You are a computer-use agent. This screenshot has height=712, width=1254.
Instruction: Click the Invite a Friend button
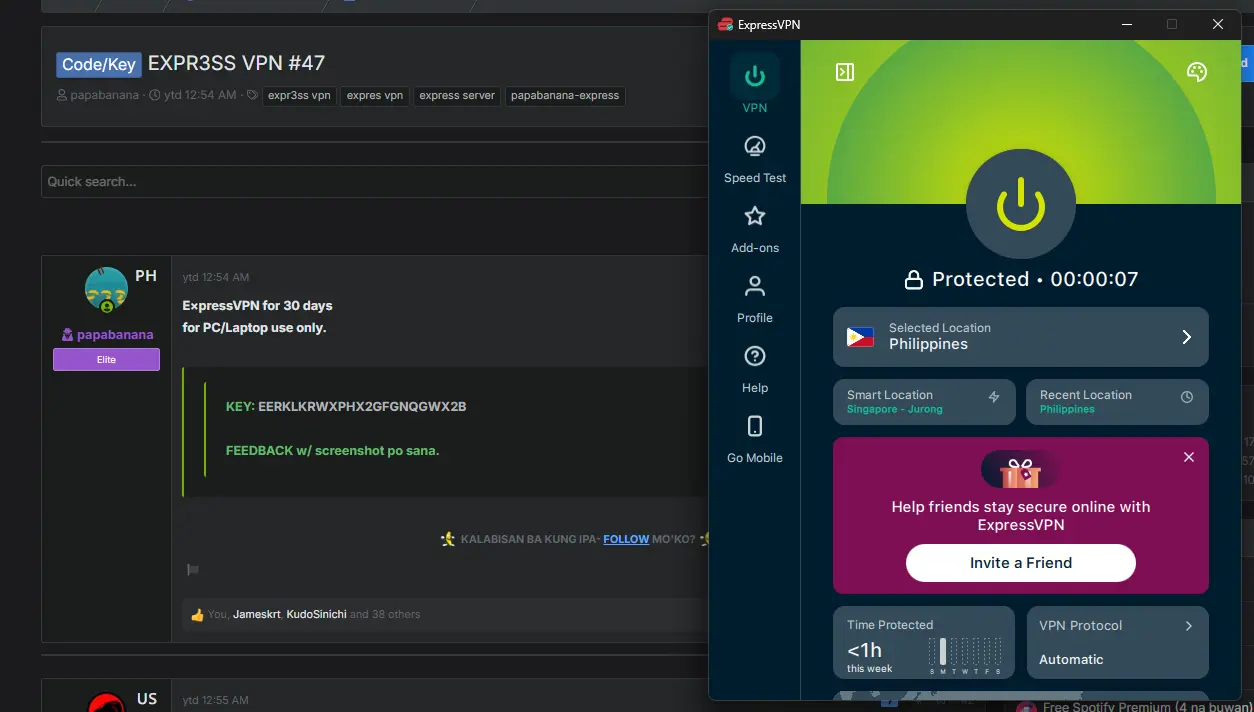[x=1020, y=563]
